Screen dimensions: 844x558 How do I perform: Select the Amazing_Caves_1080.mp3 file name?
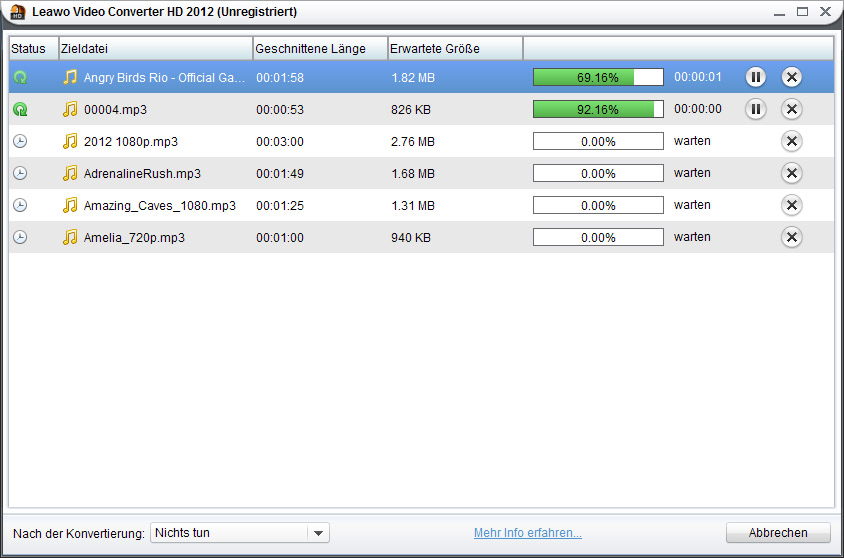160,206
